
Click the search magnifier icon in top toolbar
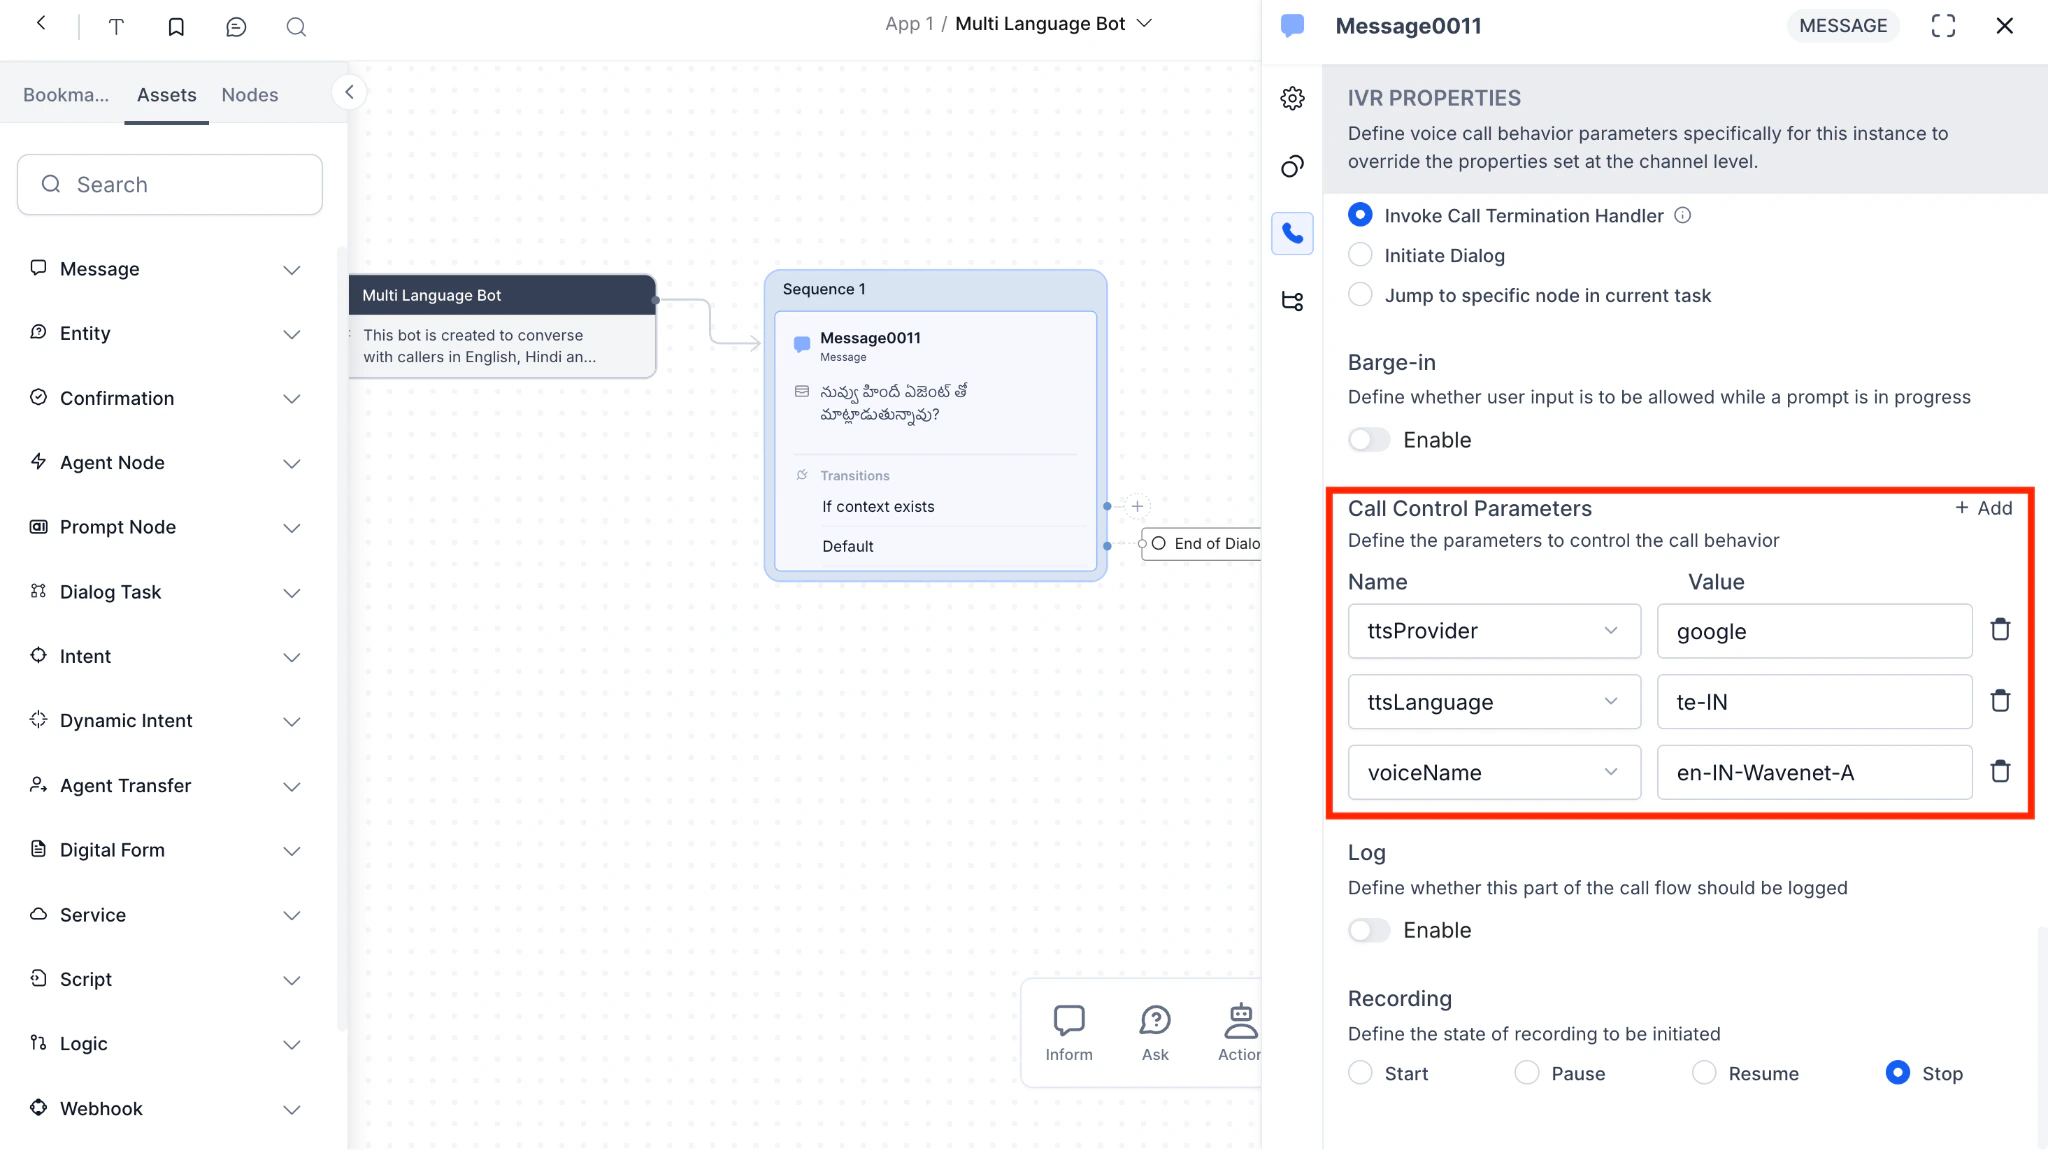click(296, 27)
